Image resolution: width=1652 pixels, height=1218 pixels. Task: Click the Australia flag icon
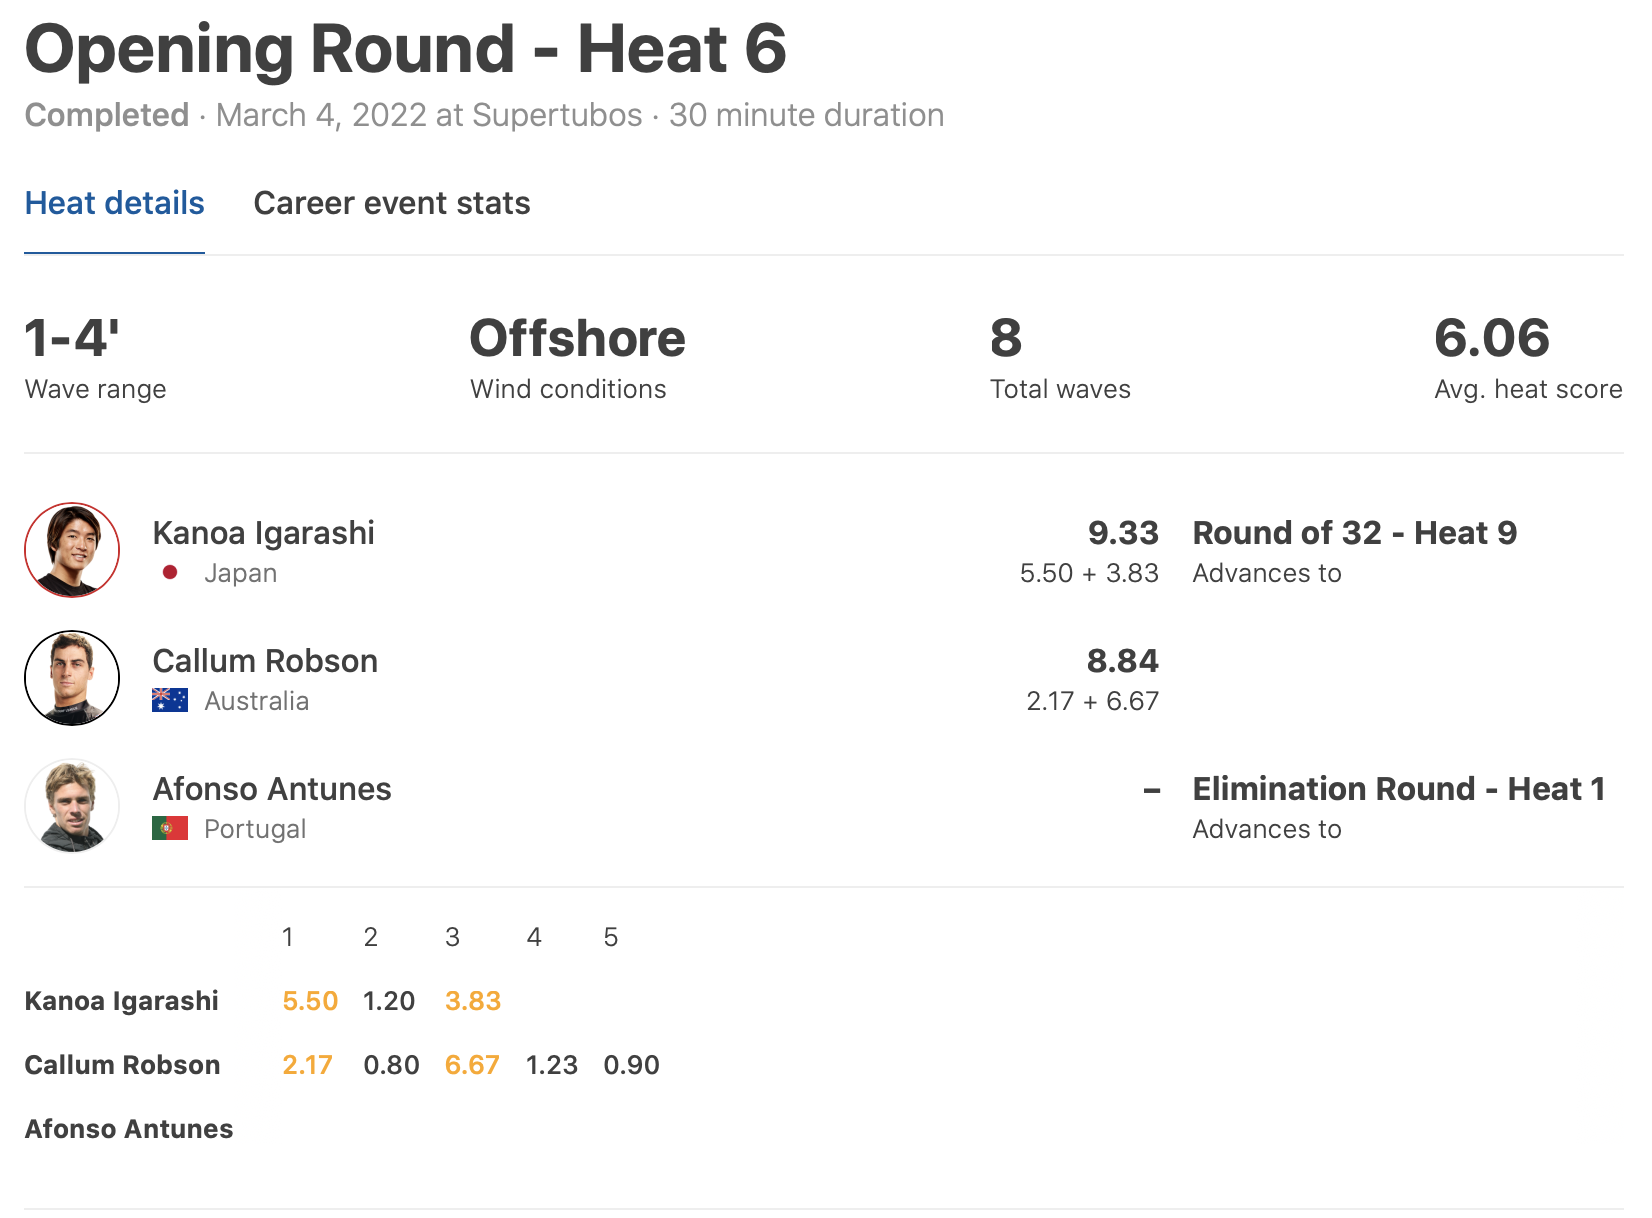coord(170,700)
